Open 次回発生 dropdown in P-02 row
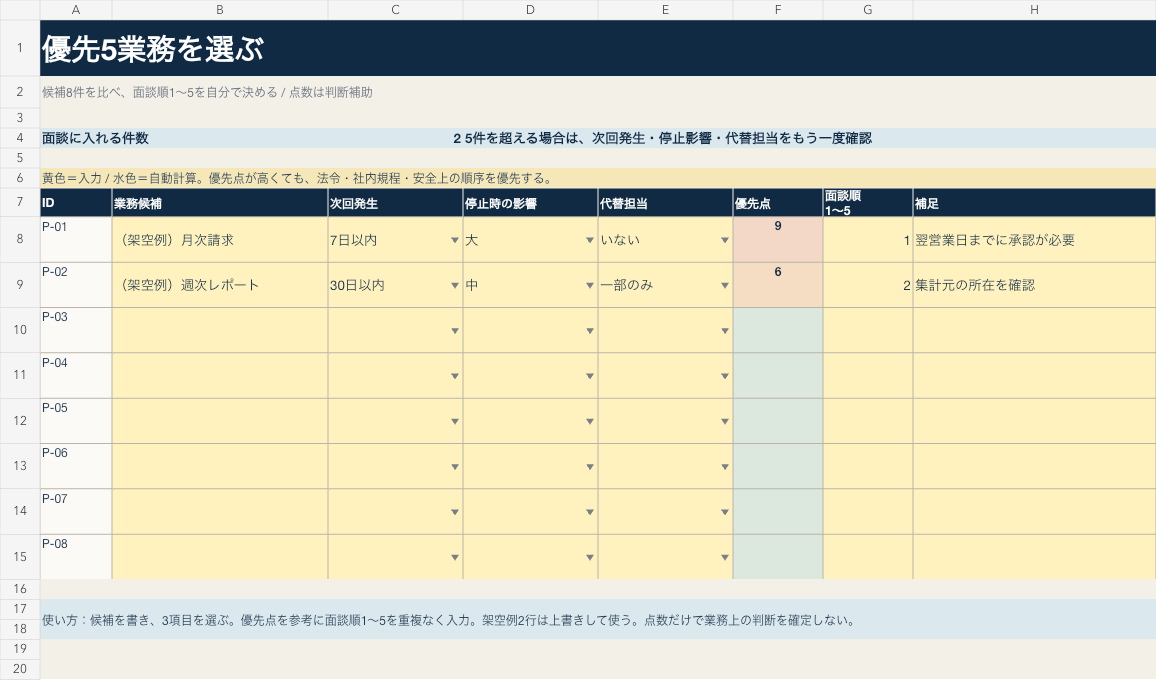This screenshot has width=1156, height=680. (455, 285)
